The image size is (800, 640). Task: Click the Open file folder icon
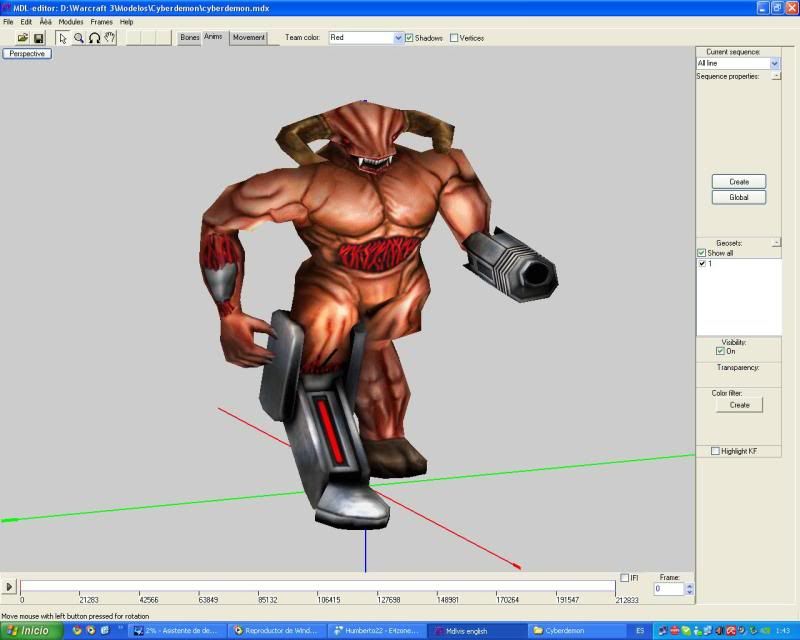point(22,38)
